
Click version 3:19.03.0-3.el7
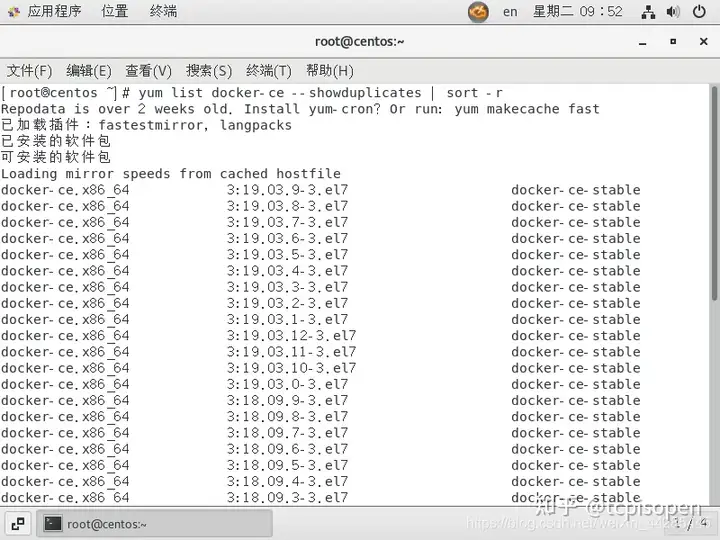pyautogui.click(x=287, y=384)
